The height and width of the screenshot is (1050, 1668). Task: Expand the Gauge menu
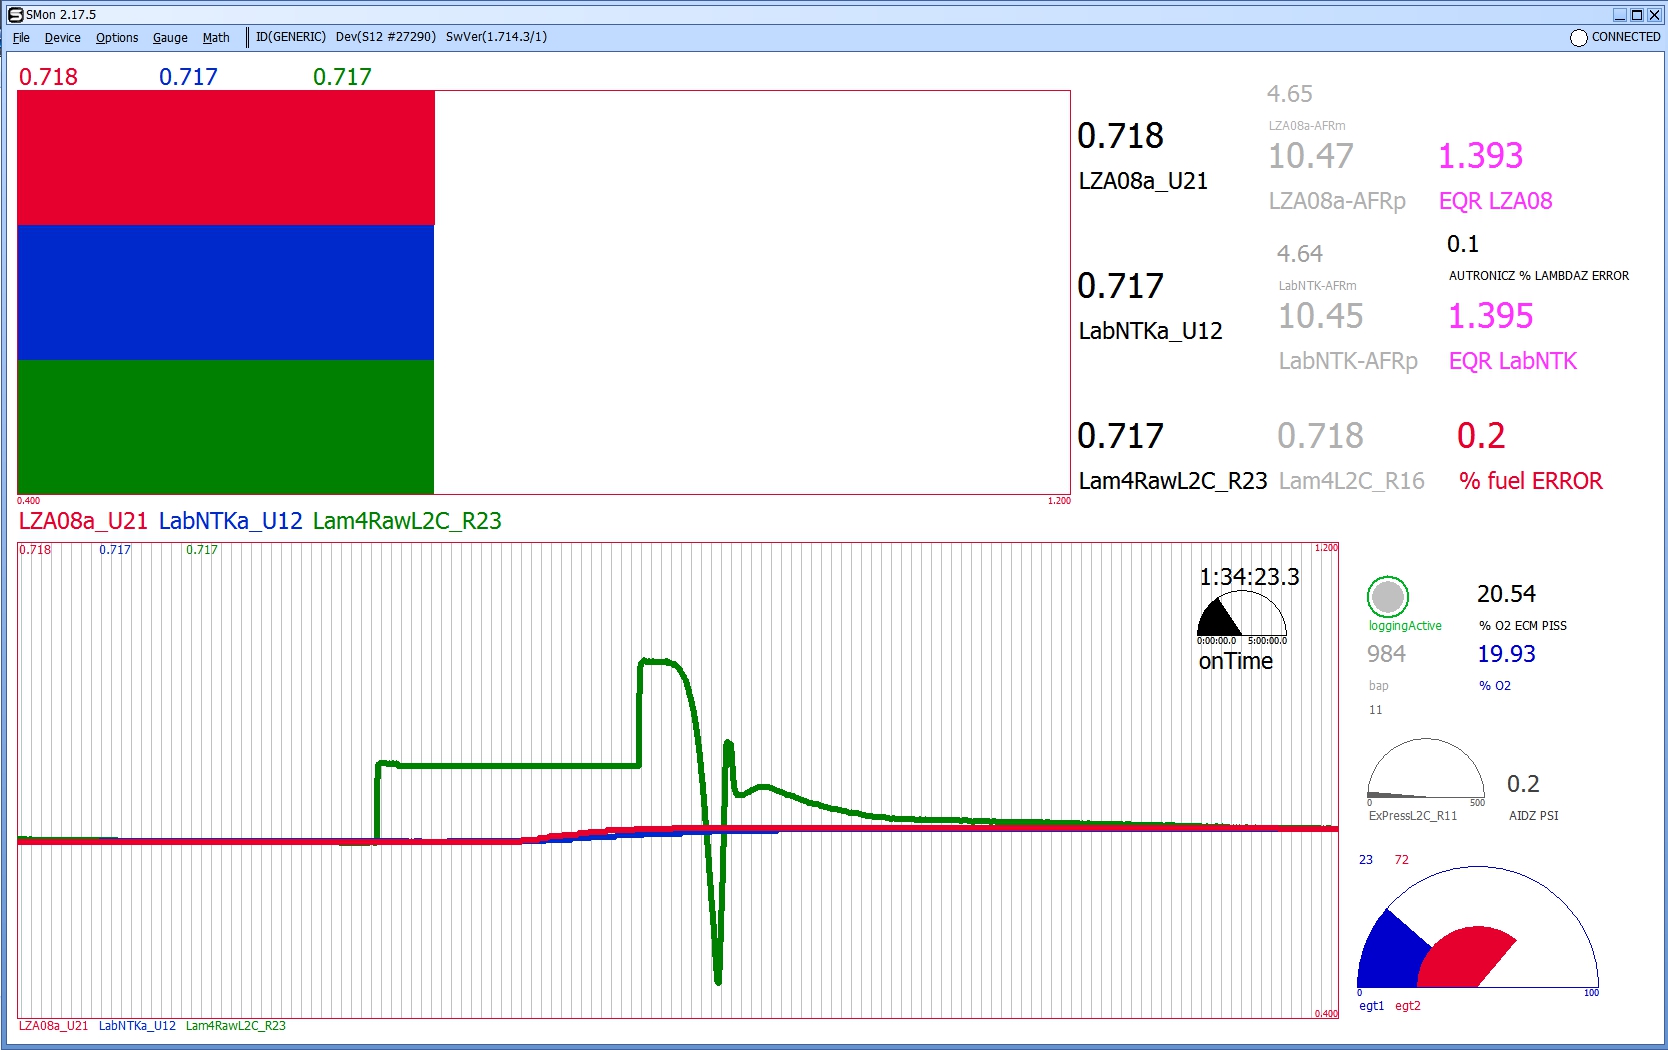(x=170, y=38)
